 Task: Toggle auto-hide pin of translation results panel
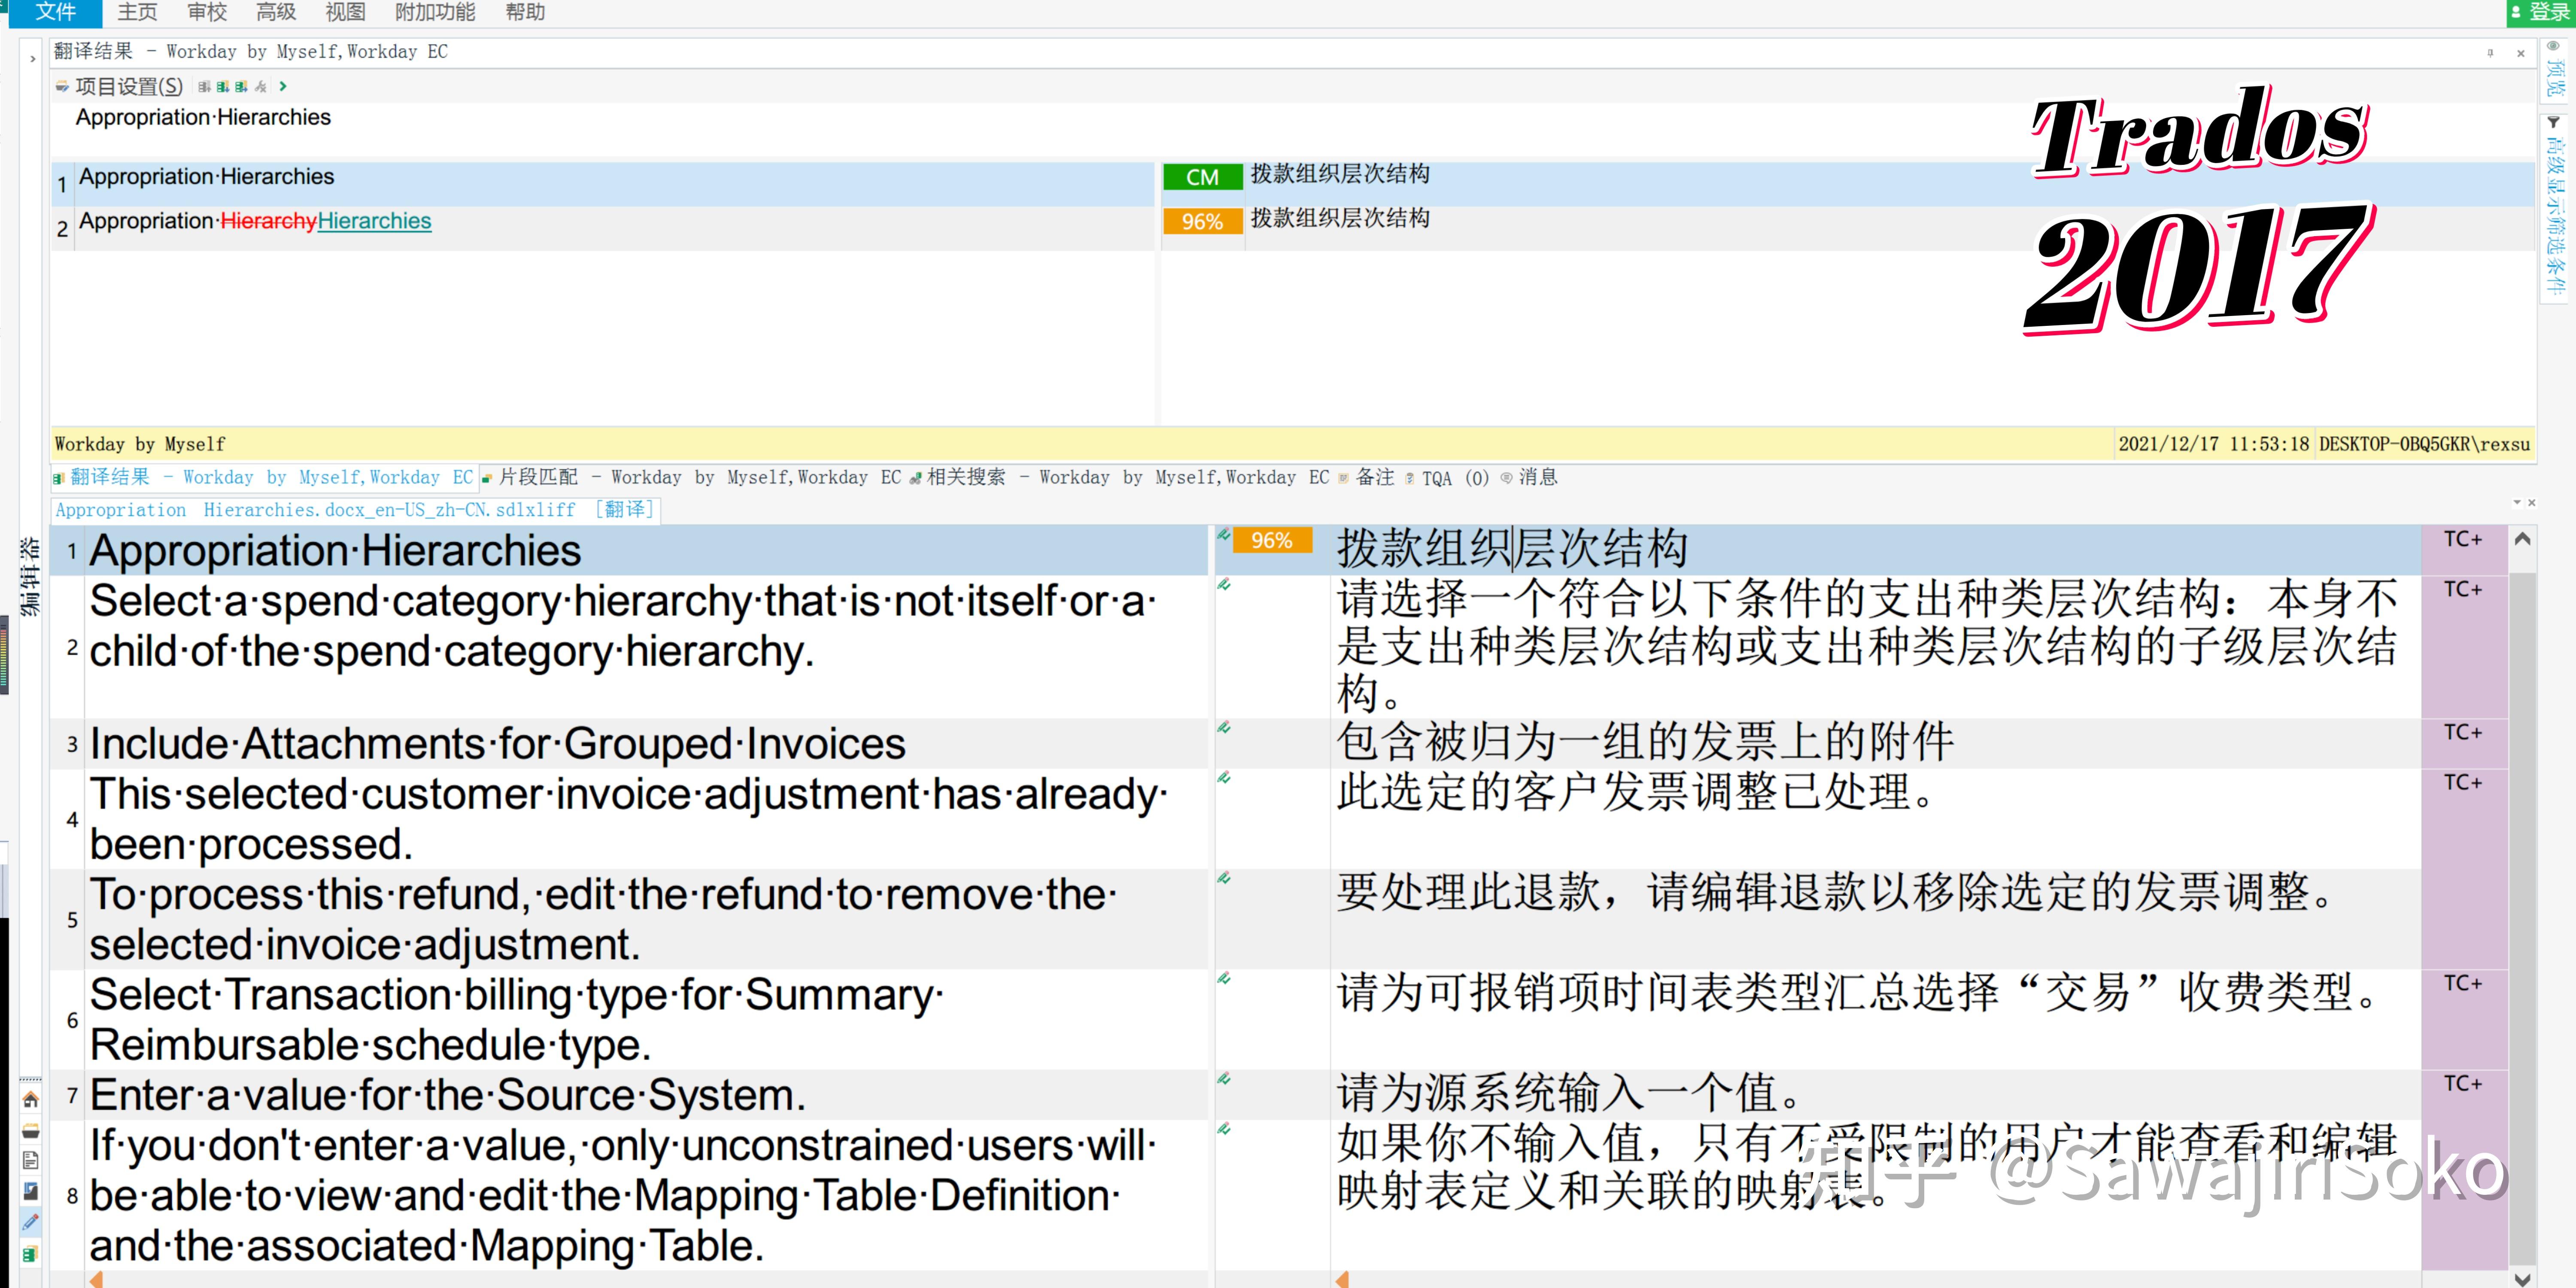click(x=2490, y=53)
